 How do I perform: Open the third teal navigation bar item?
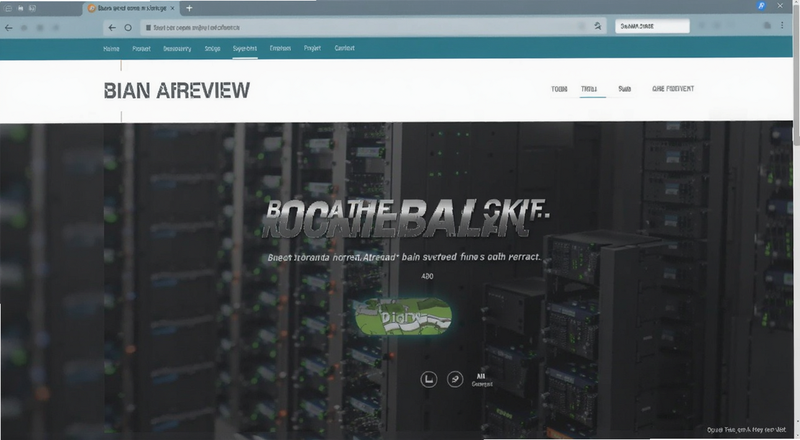click(177, 48)
